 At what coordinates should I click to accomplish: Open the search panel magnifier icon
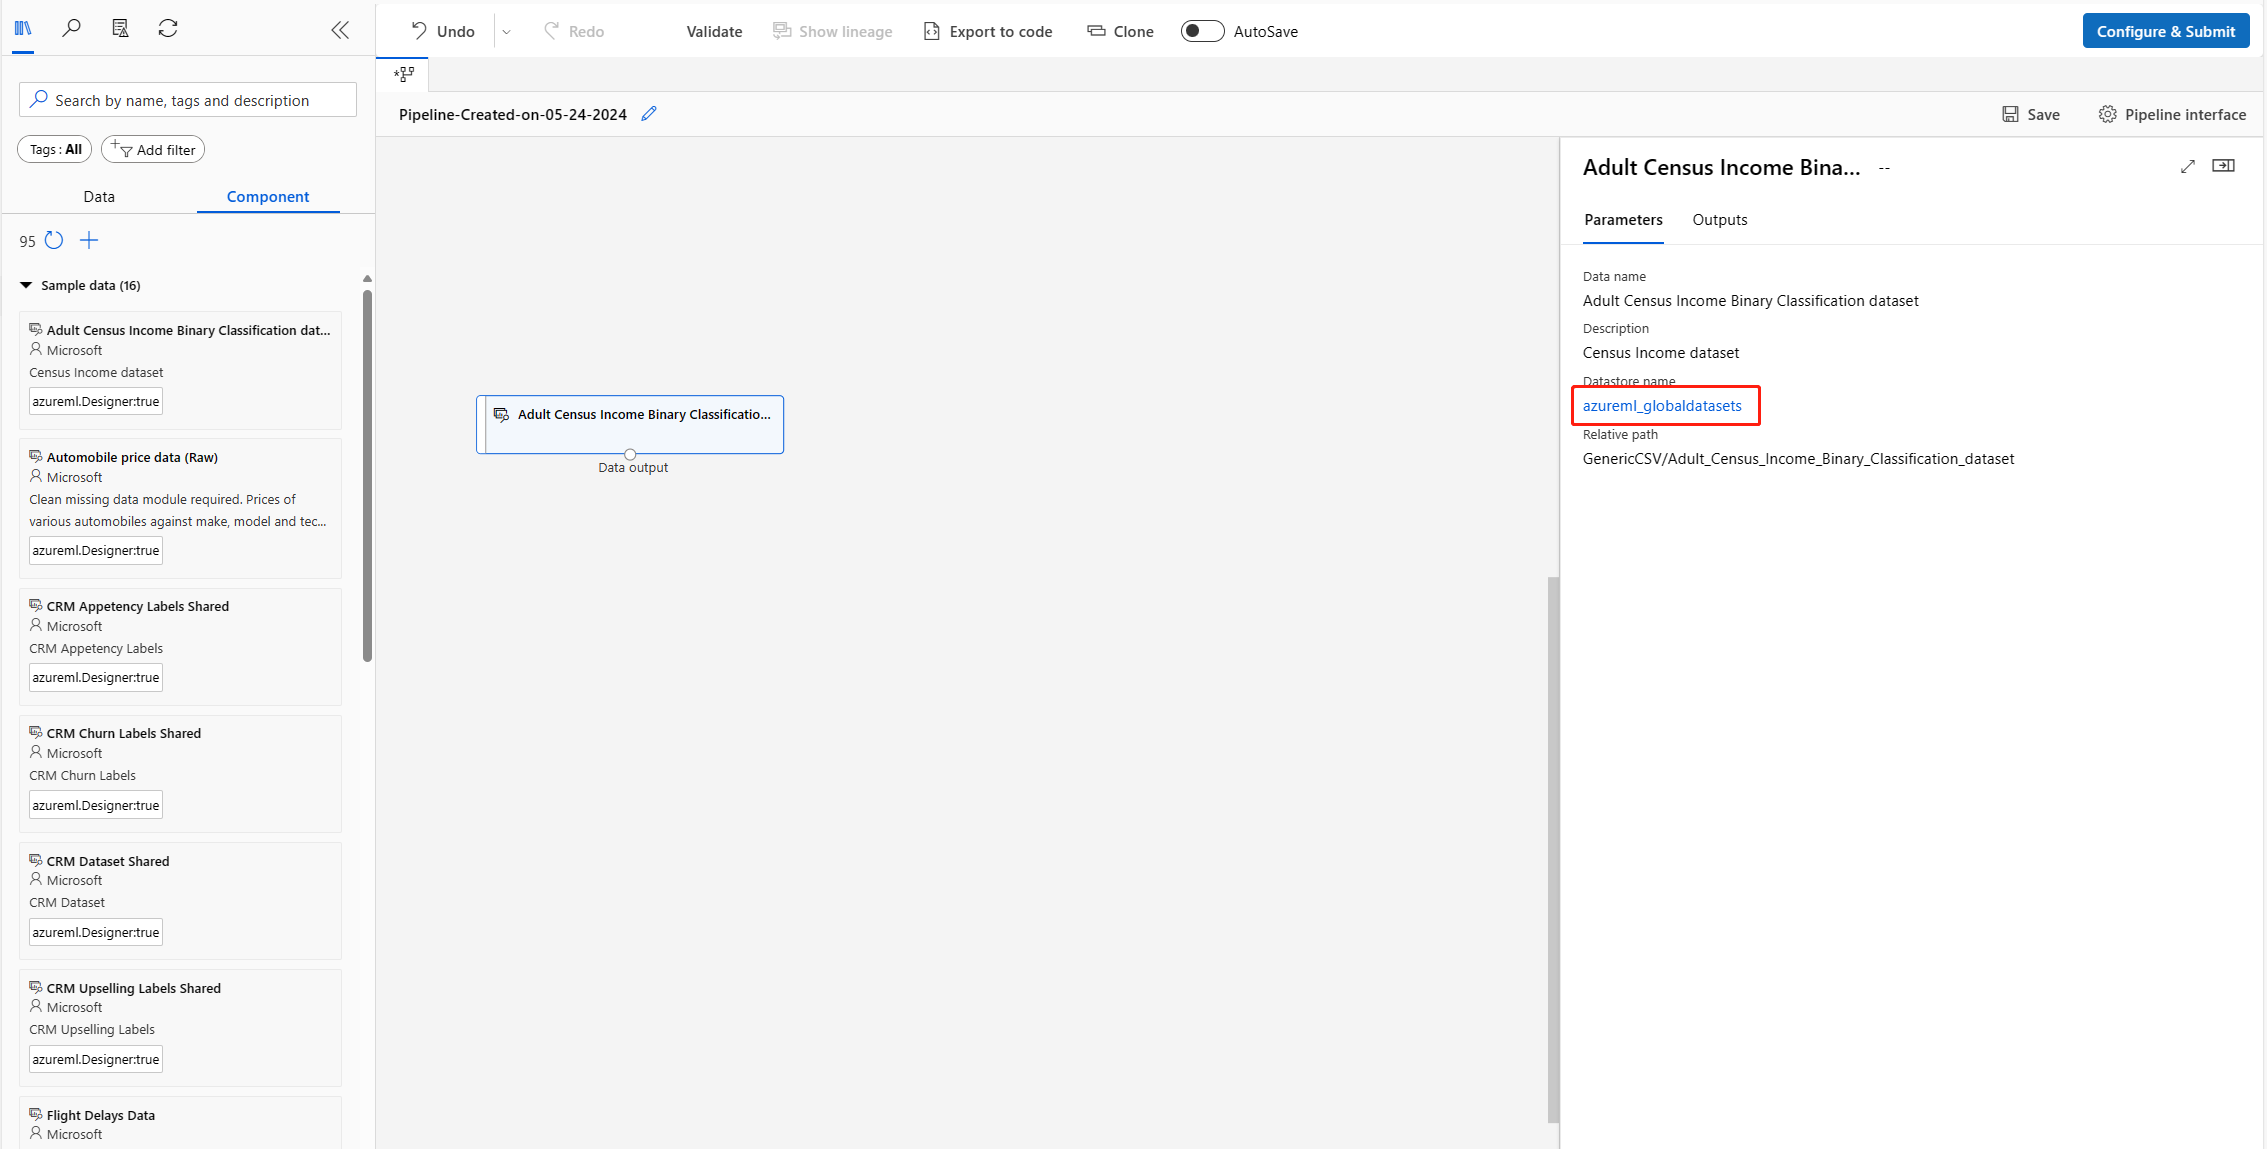click(71, 29)
